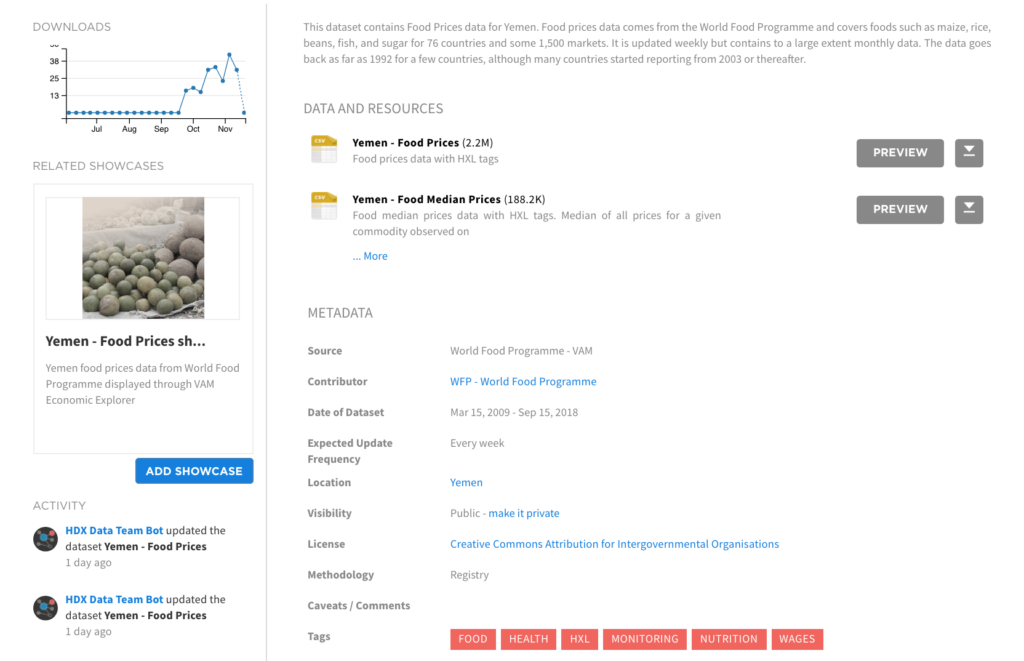Click the peak point in downloads chart
This screenshot has height=661, width=1024.
click(229, 54)
